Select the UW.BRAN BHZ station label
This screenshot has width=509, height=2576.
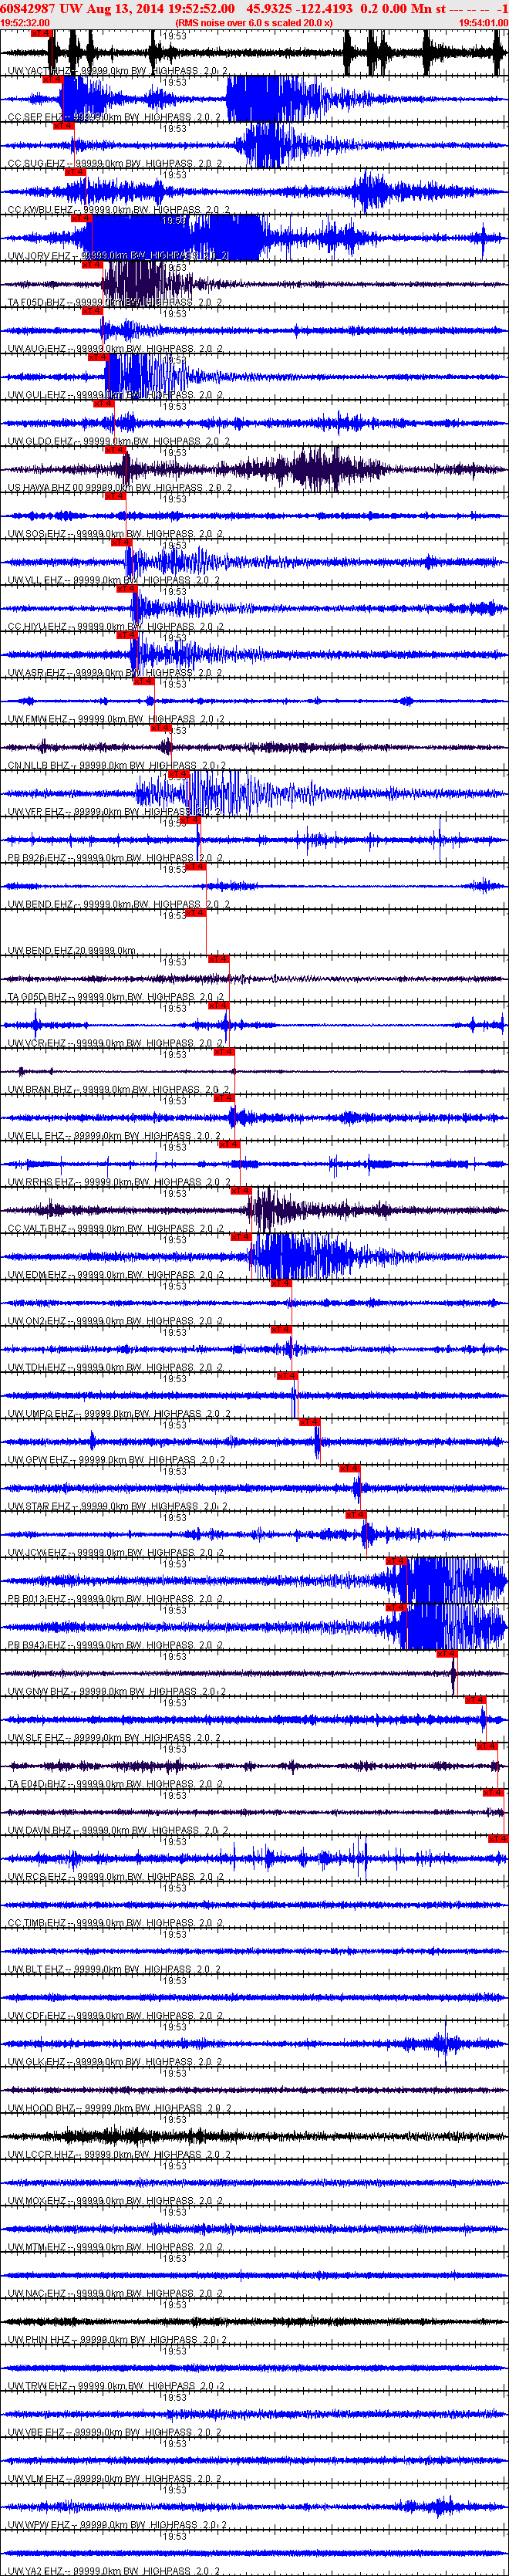[x=118, y=1090]
